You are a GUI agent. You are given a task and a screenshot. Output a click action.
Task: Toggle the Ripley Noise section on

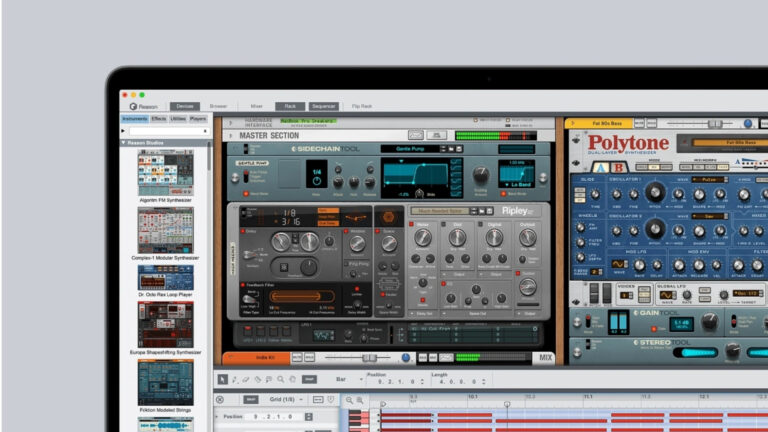(x=413, y=226)
